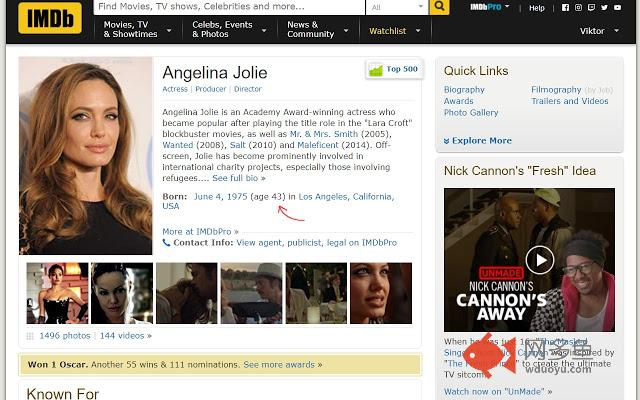
Task: Play the Cannon's Away video
Action: (540, 260)
